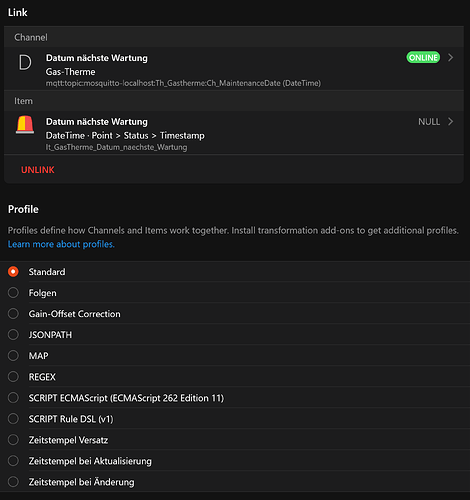Select the Folgen profile radio button

pos(13,293)
